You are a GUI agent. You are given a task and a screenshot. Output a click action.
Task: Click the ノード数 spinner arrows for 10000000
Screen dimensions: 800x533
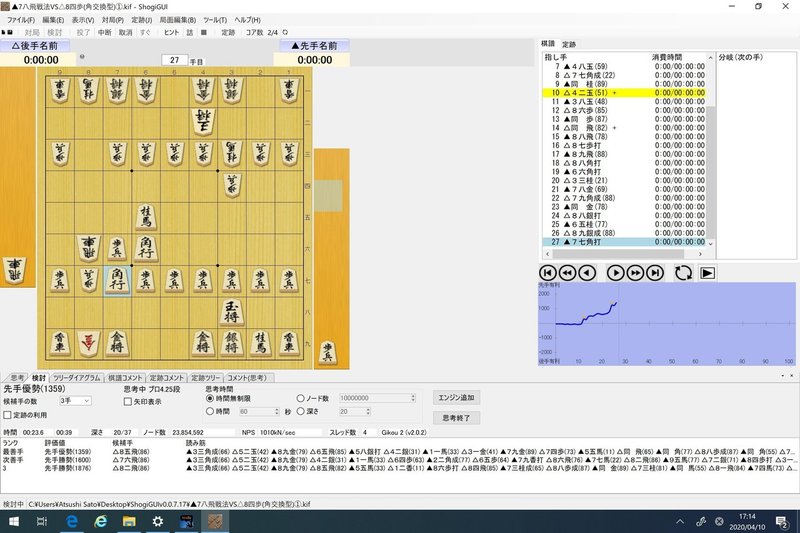413,398
